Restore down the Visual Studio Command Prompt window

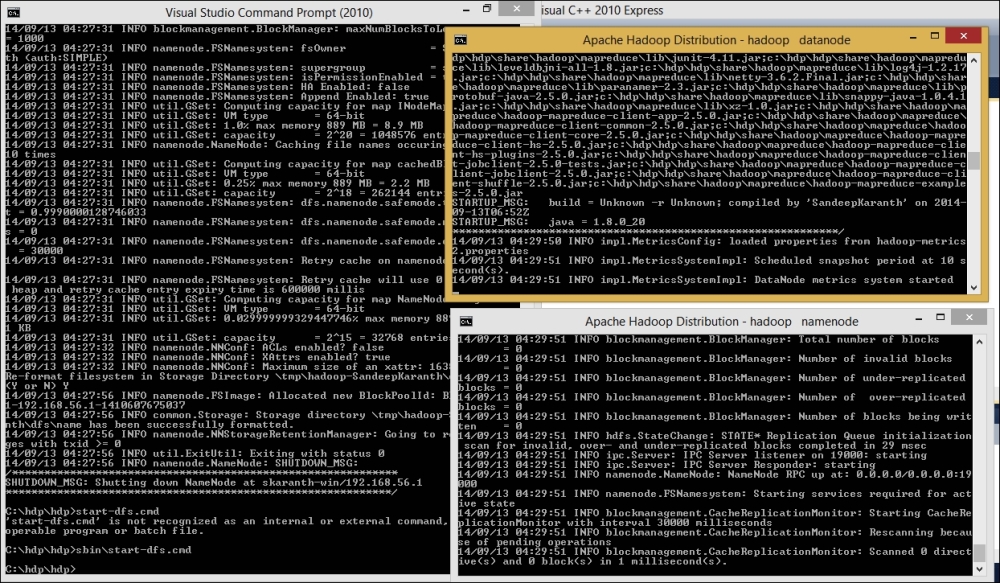tap(487, 9)
